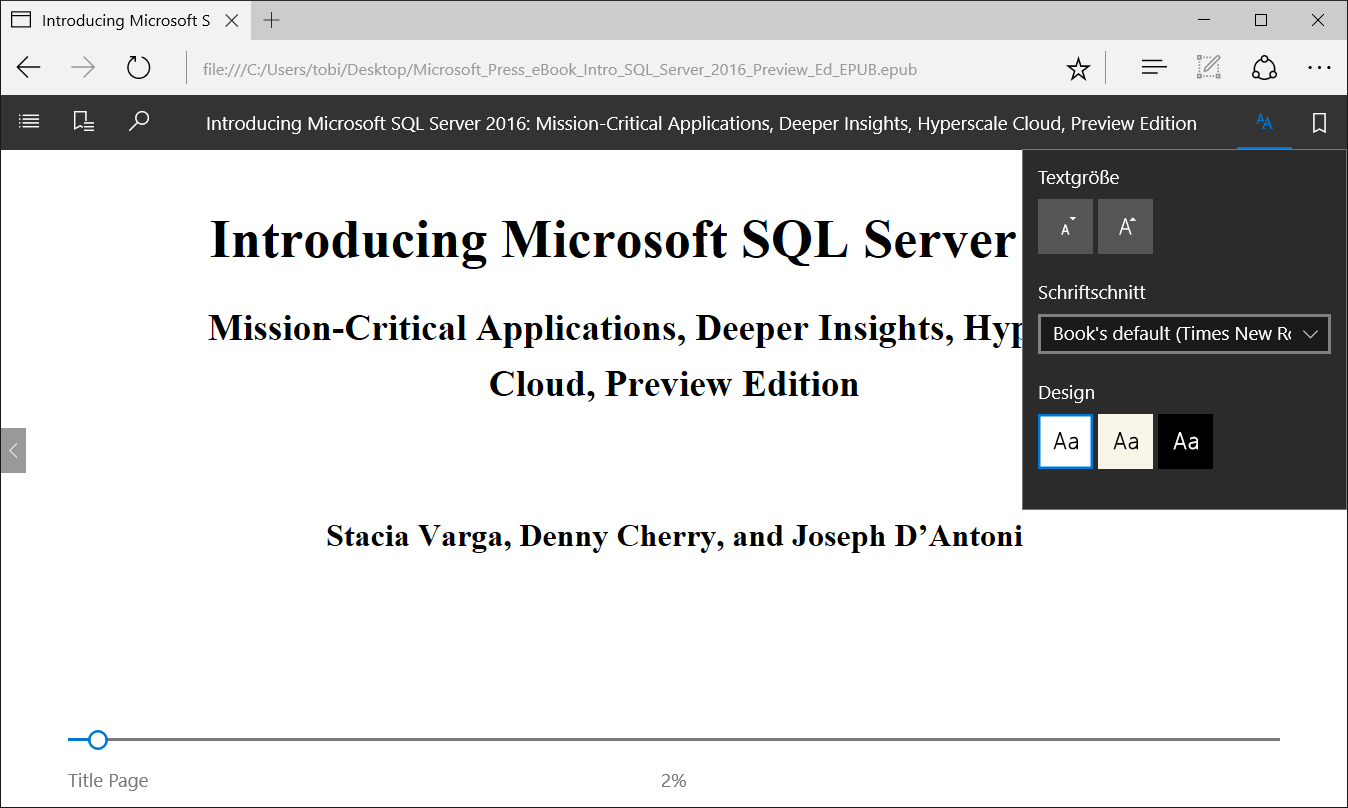Click the reading progress slider handle
This screenshot has height=808, width=1348.
[x=97, y=740]
